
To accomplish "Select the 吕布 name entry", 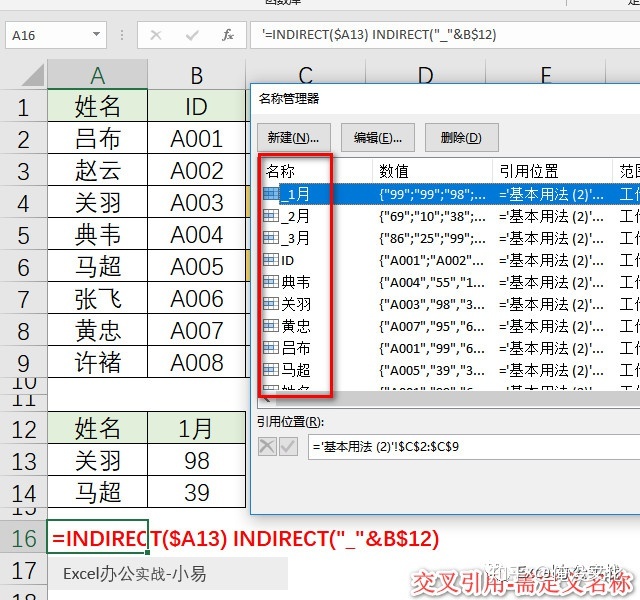I will (296, 348).
